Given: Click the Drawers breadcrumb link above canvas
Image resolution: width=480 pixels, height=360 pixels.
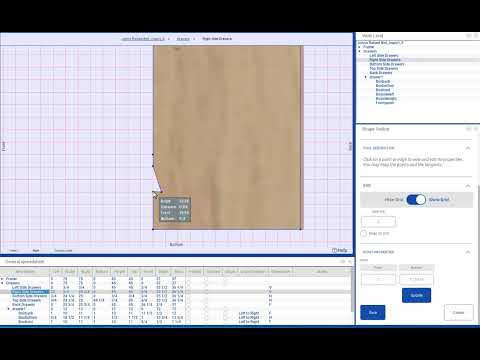Looking at the screenshot, I should pos(183,39).
